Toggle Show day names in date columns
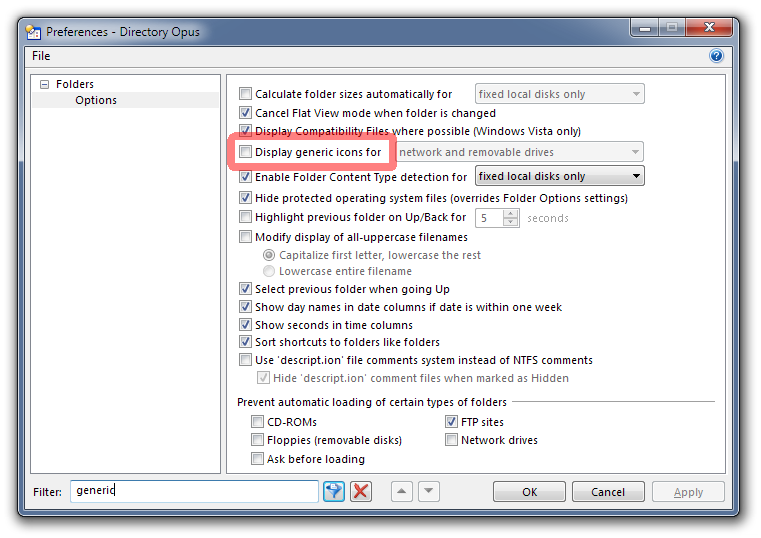 [246, 307]
